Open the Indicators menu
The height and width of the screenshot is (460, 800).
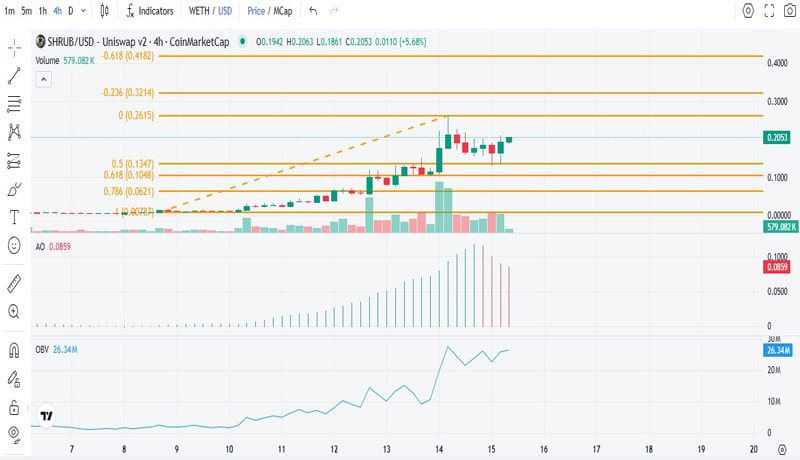click(x=149, y=11)
